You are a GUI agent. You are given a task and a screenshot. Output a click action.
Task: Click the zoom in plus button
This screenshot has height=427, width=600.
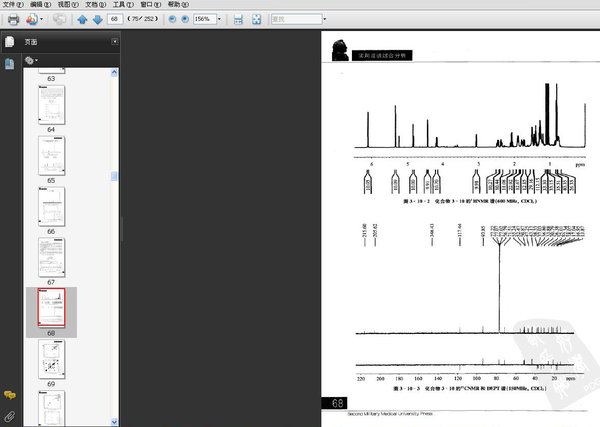click(185, 19)
